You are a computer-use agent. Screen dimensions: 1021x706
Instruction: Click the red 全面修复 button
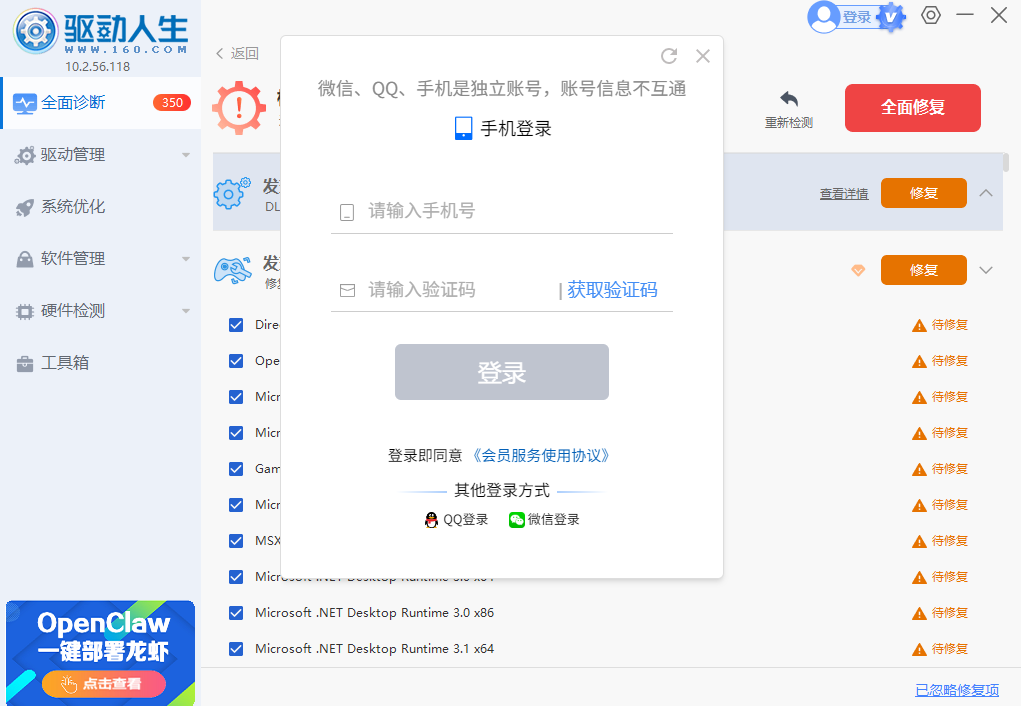pyautogui.click(x=912, y=107)
